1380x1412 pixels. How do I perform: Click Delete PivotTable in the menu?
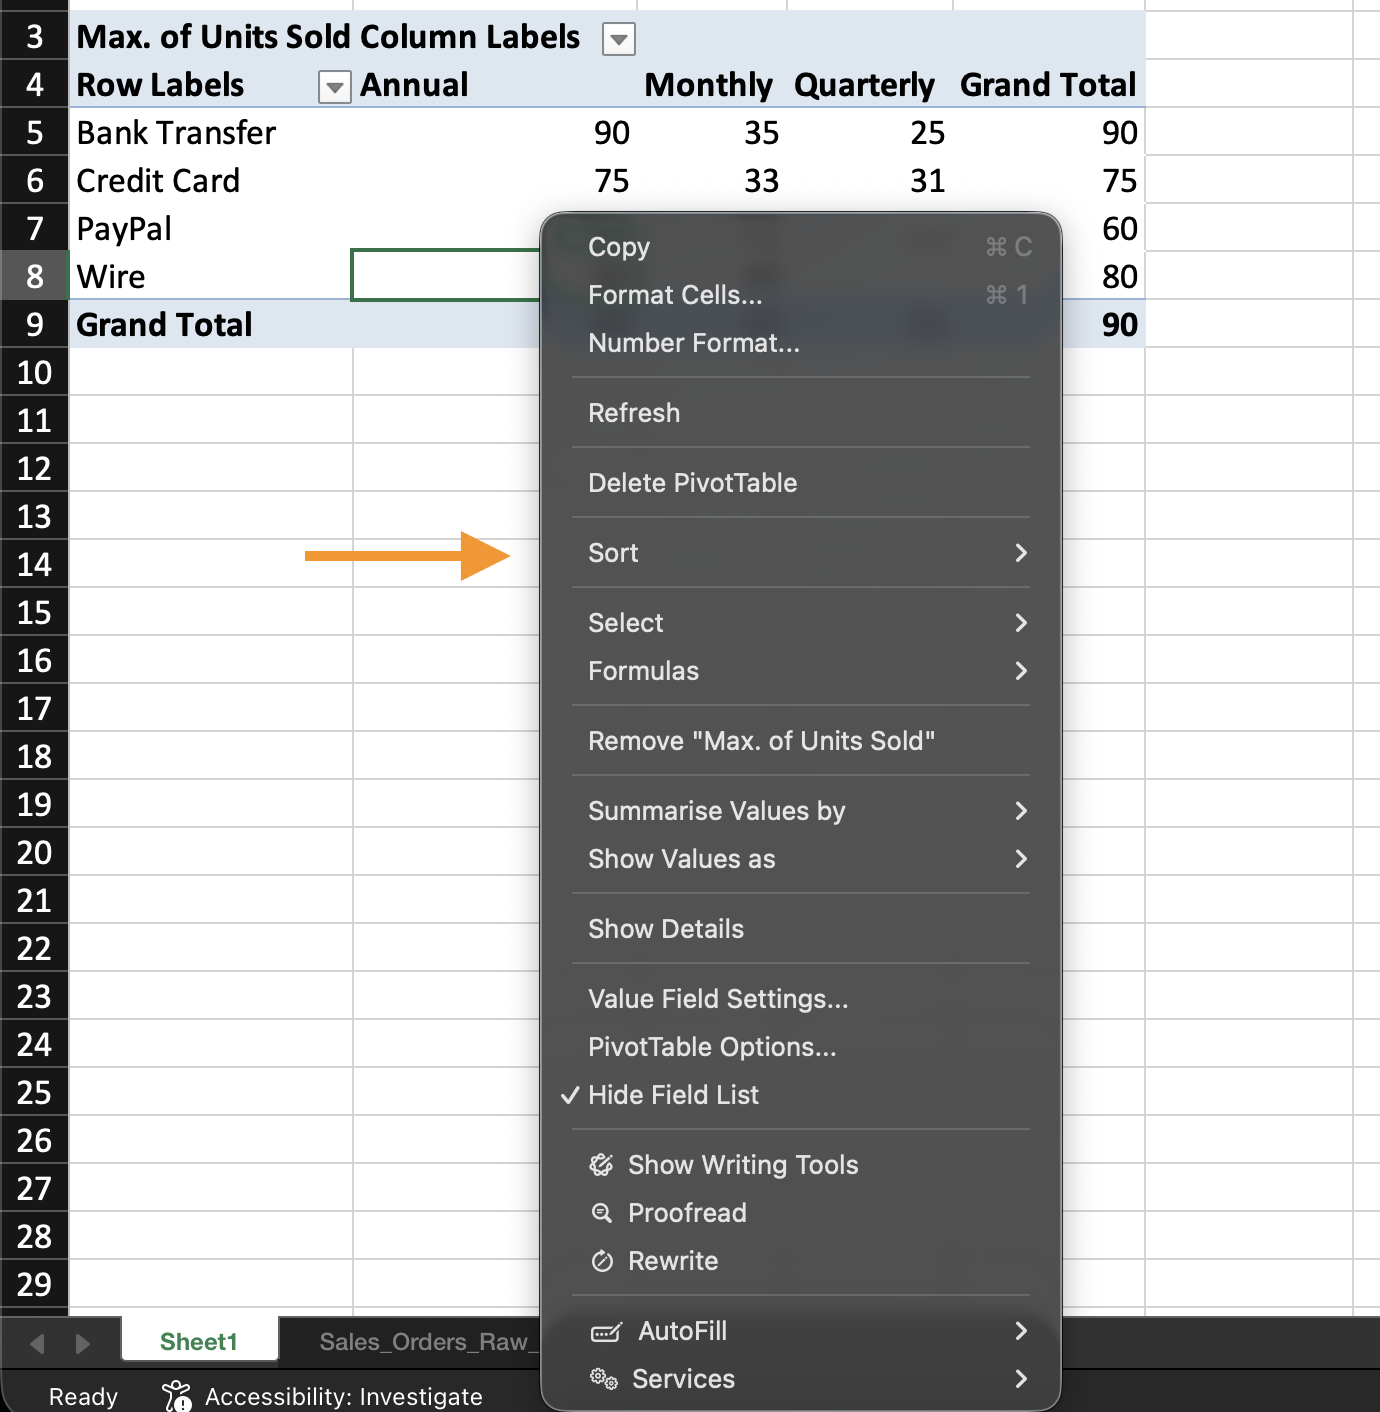(x=692, y=483)
